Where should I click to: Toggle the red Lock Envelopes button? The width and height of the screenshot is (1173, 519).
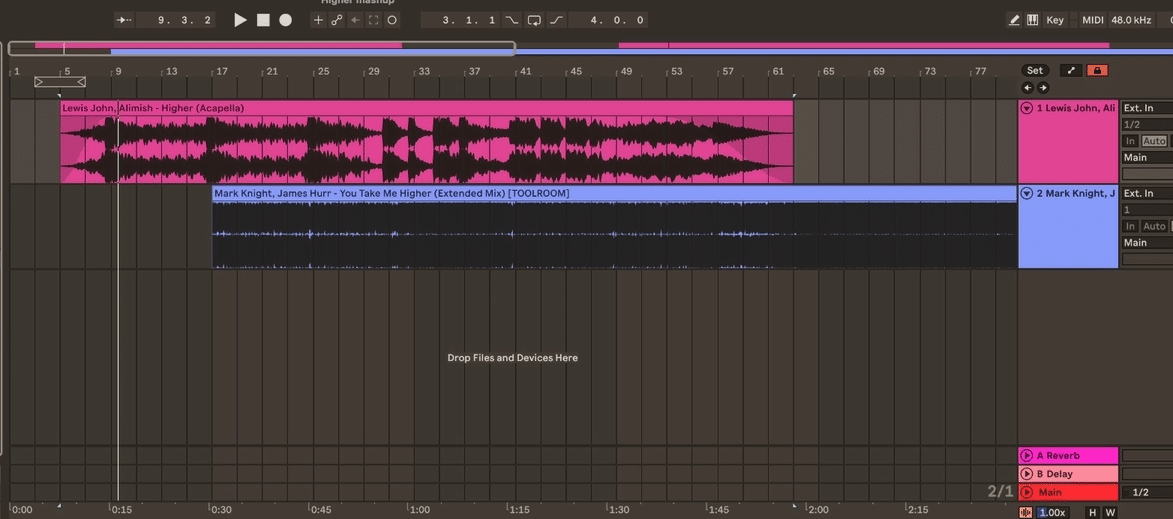[1097, 70]
